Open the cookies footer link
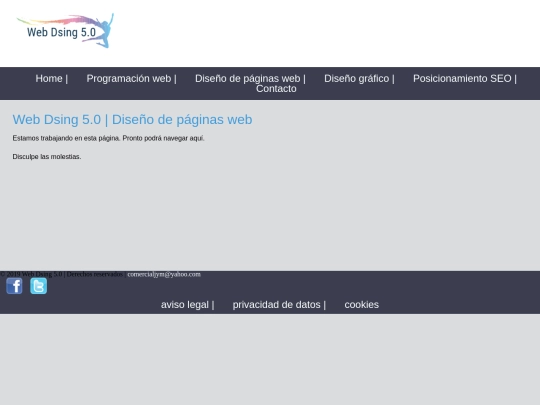This screenshot has width=540, height=405. pos(362,305)
